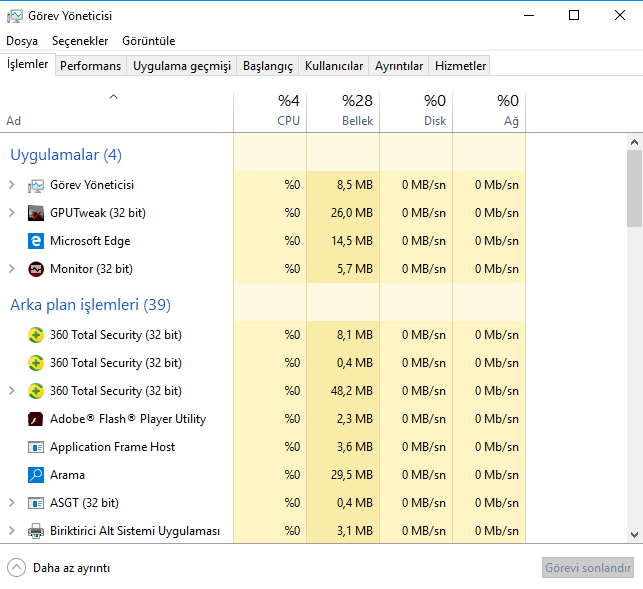
Task: Click the 8,5 MB memory value
Action: 355,185
